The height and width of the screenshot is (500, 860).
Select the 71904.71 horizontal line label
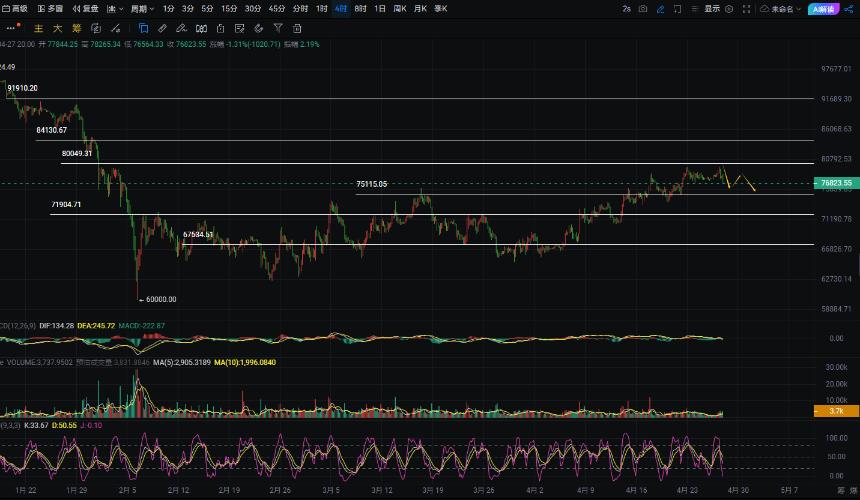(x=66, y=204)
